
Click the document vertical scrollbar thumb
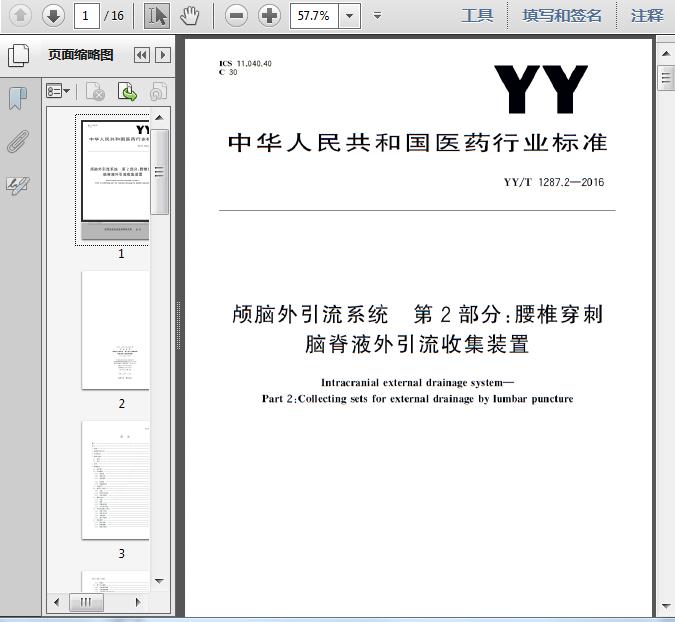[666, 78]
